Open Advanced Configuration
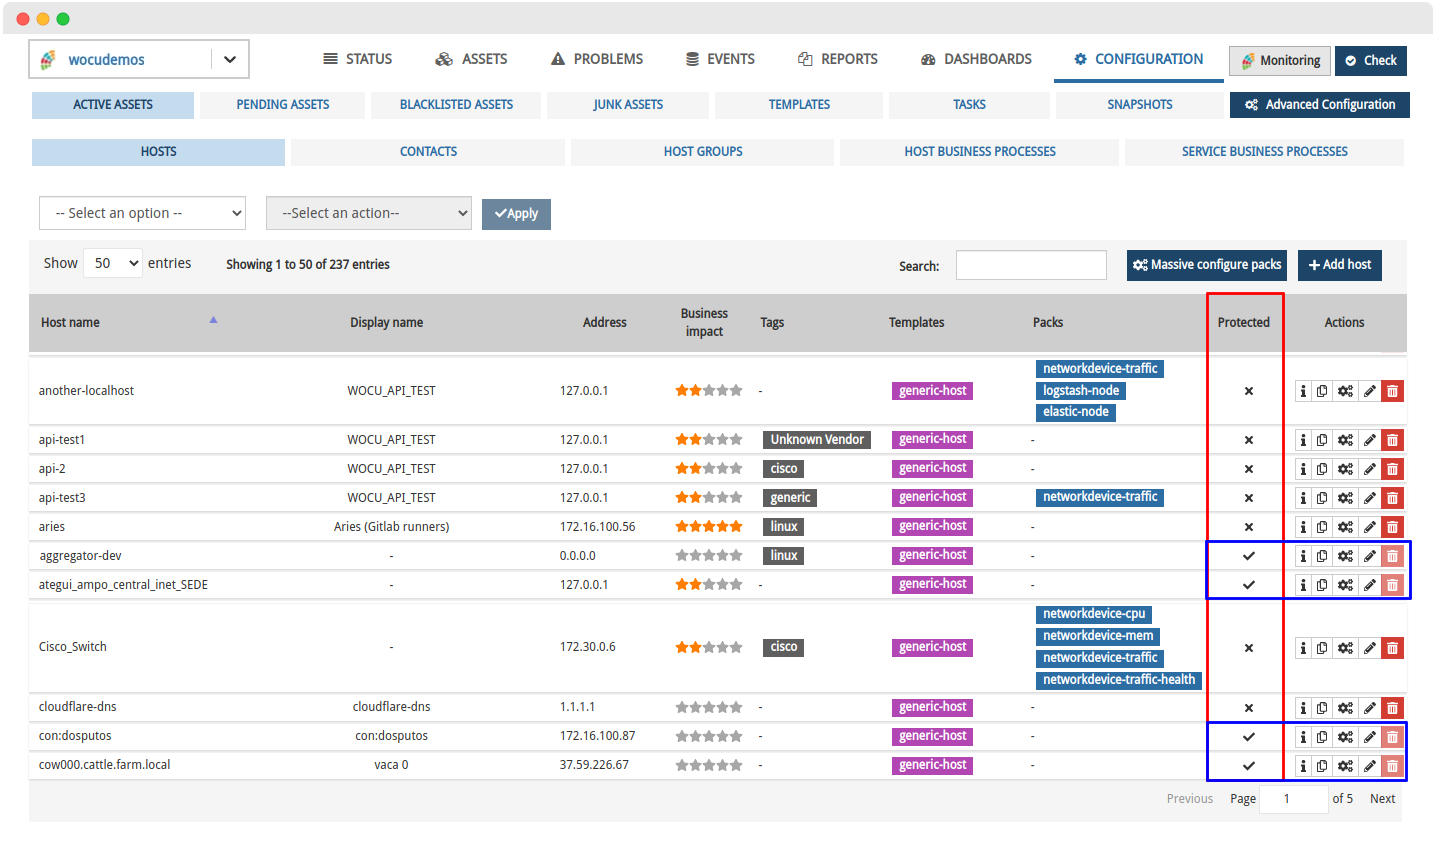The image size is (1436, 852). pyautogui.click(x=1320, y=105)
